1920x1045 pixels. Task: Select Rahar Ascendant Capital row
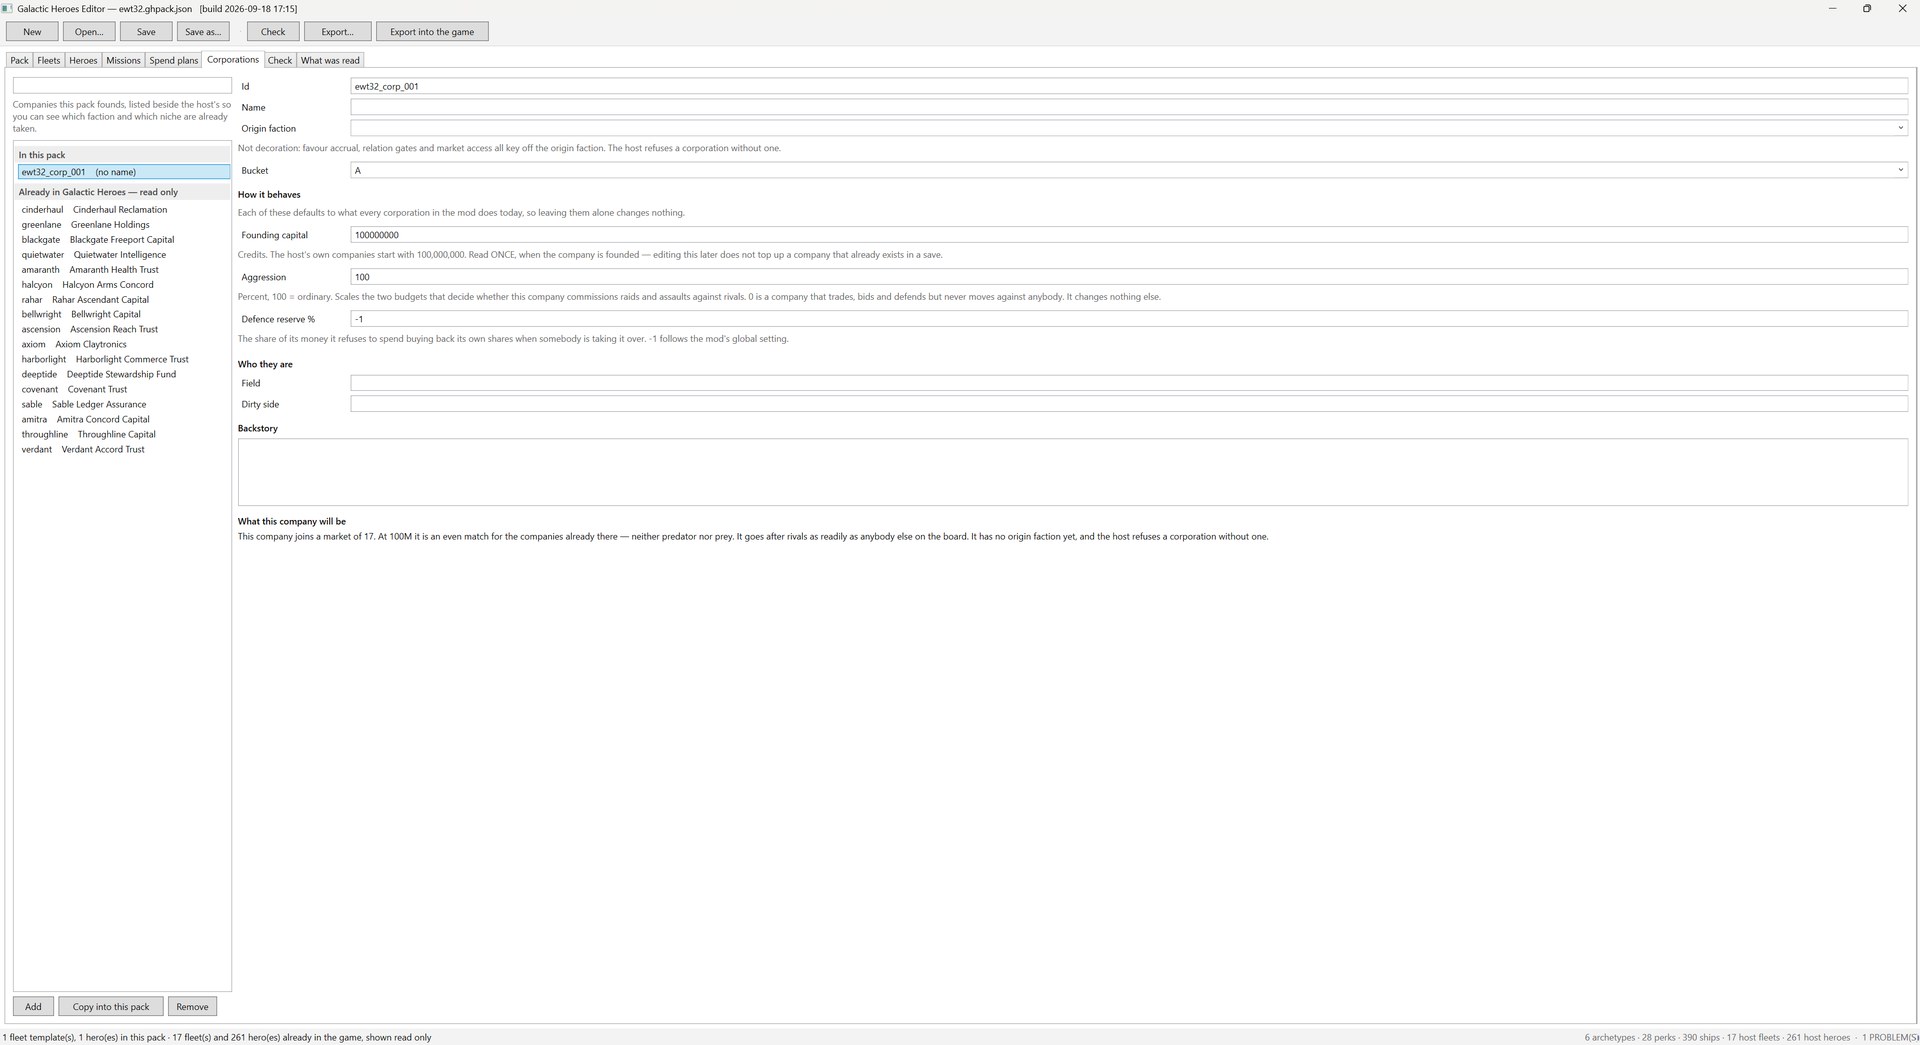coord(123,300)
